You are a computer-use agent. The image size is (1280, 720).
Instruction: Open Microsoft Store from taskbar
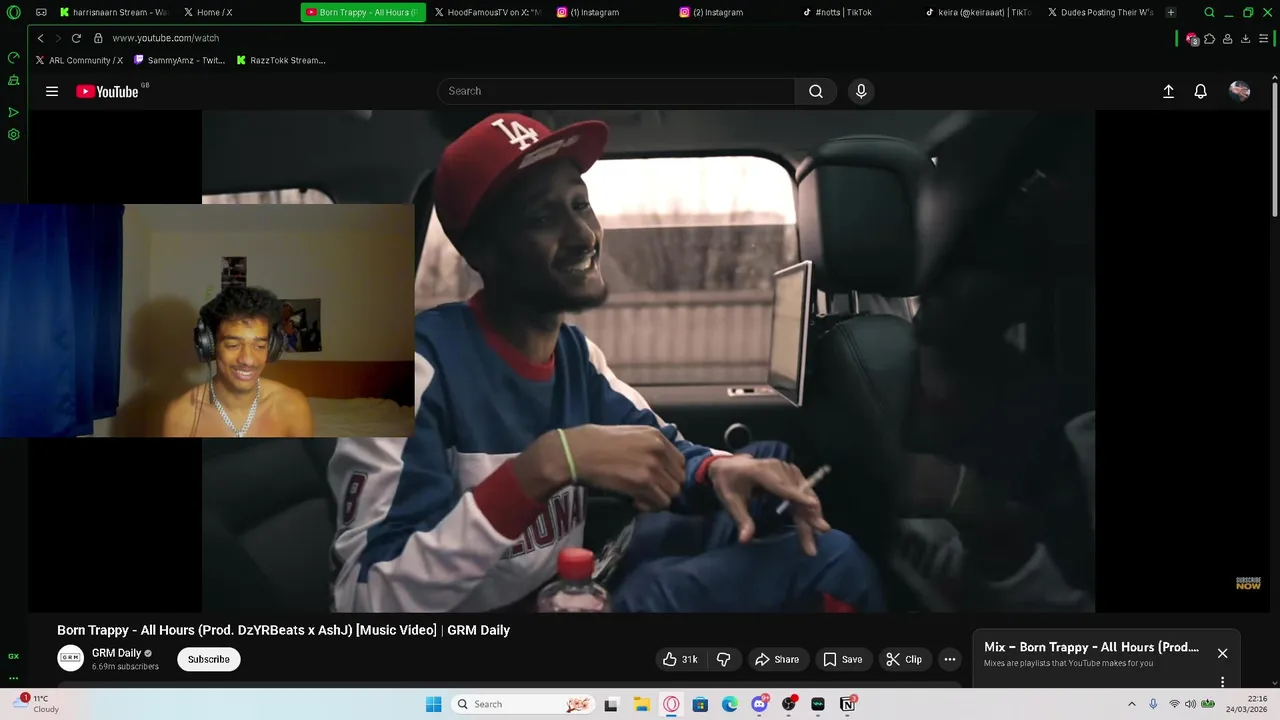click(x=700, y=704)
